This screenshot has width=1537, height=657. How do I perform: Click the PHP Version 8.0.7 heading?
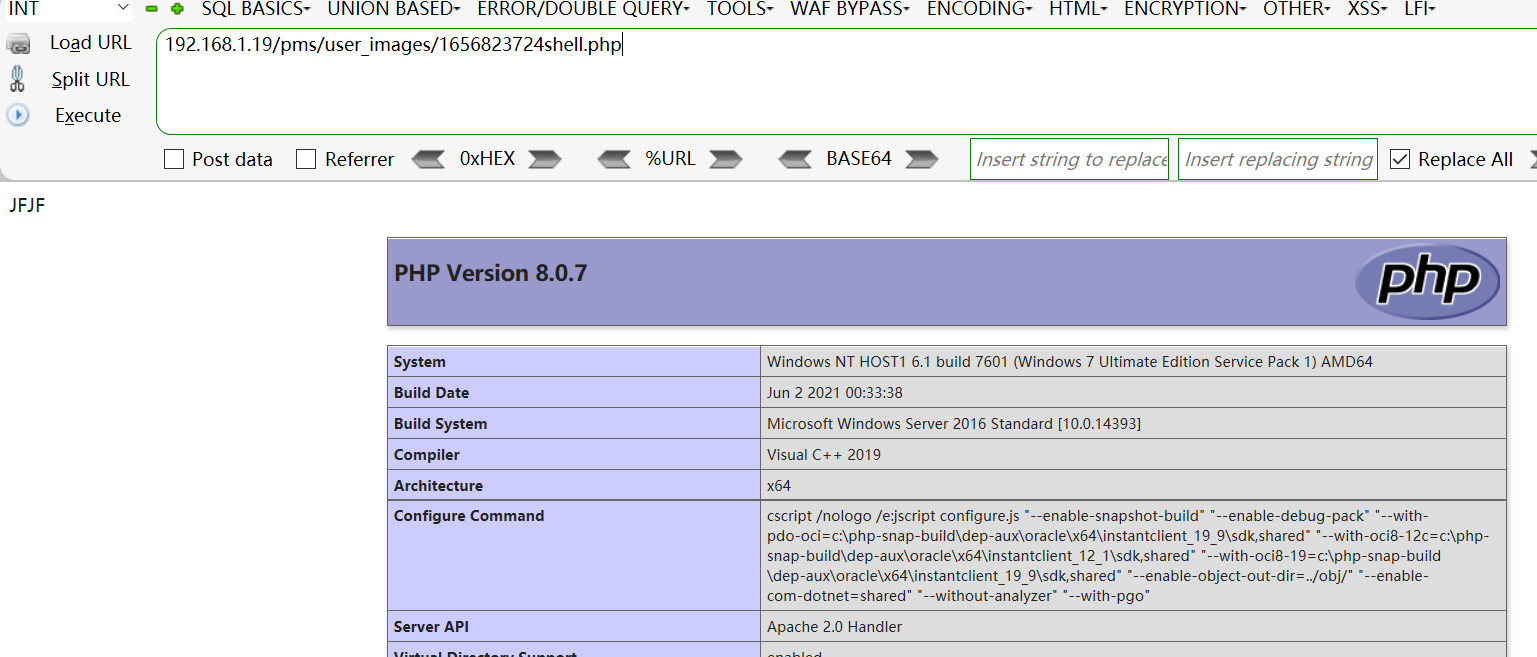click(x=491, y=272)
